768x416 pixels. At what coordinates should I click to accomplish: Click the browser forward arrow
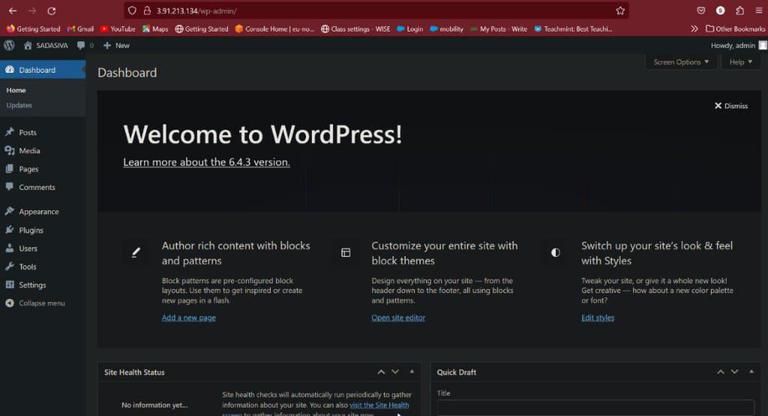[x=32, y=11]
